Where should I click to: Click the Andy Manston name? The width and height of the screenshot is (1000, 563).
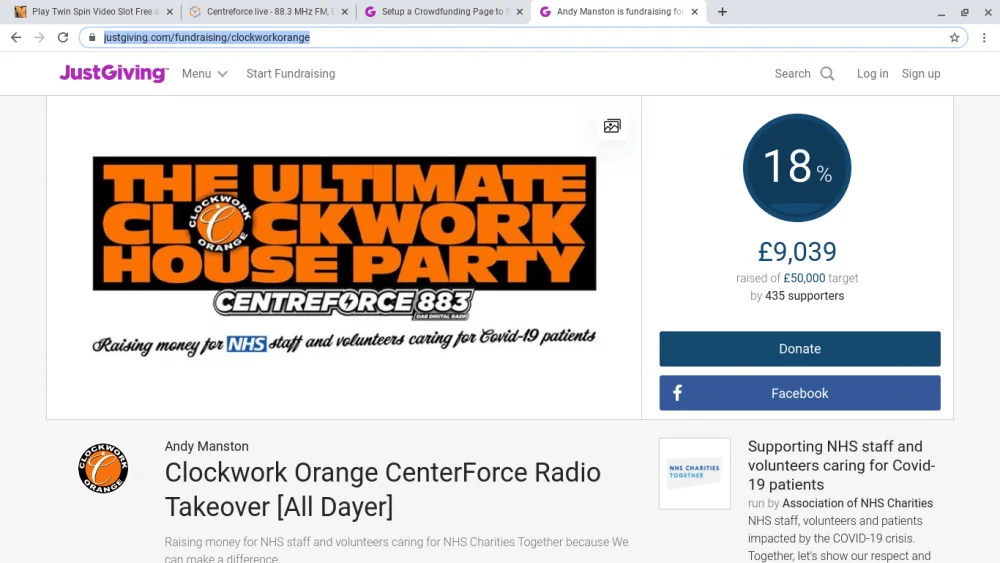click(x=207, y=446)
